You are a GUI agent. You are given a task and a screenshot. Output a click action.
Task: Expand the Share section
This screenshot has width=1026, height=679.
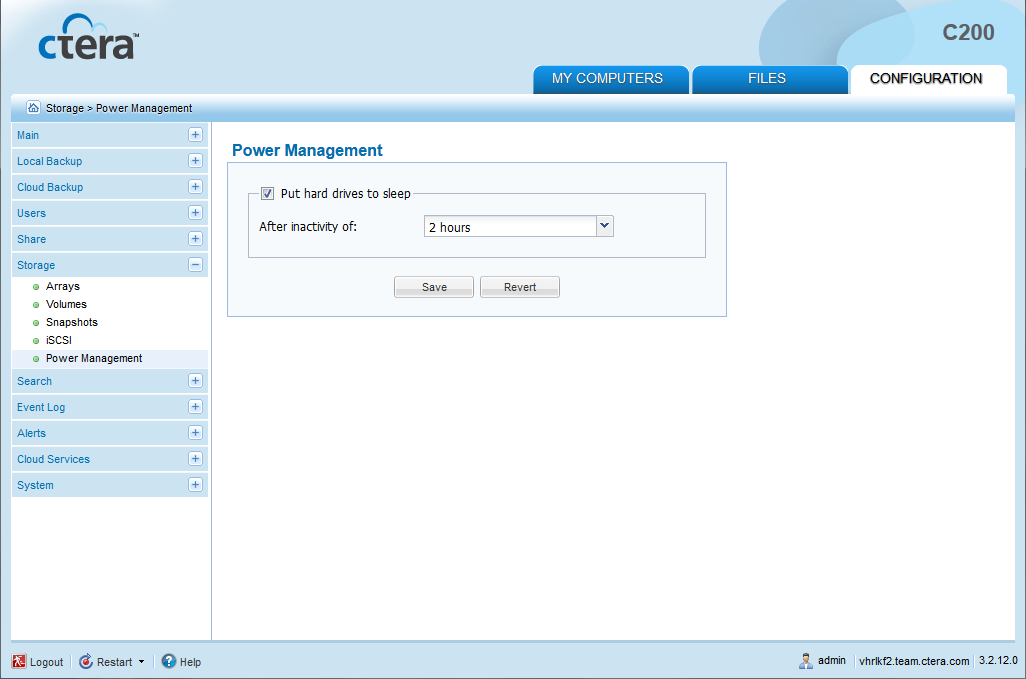coord(195,239)
